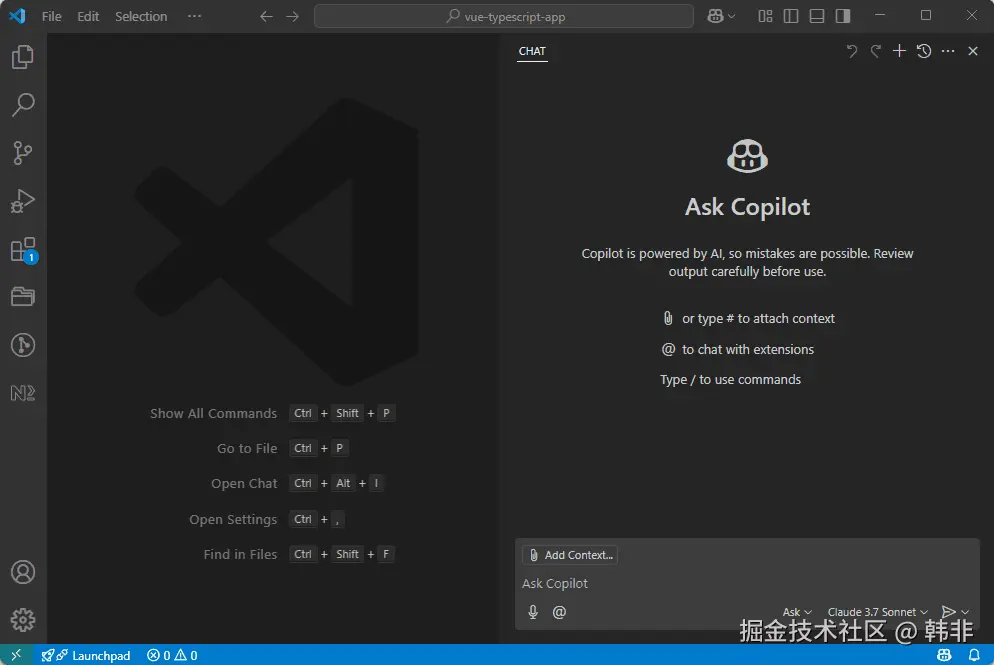The width and height of the screenshot is (994, 665).
Task: Toggle the secondary side bar
Action: coord(842,16)
